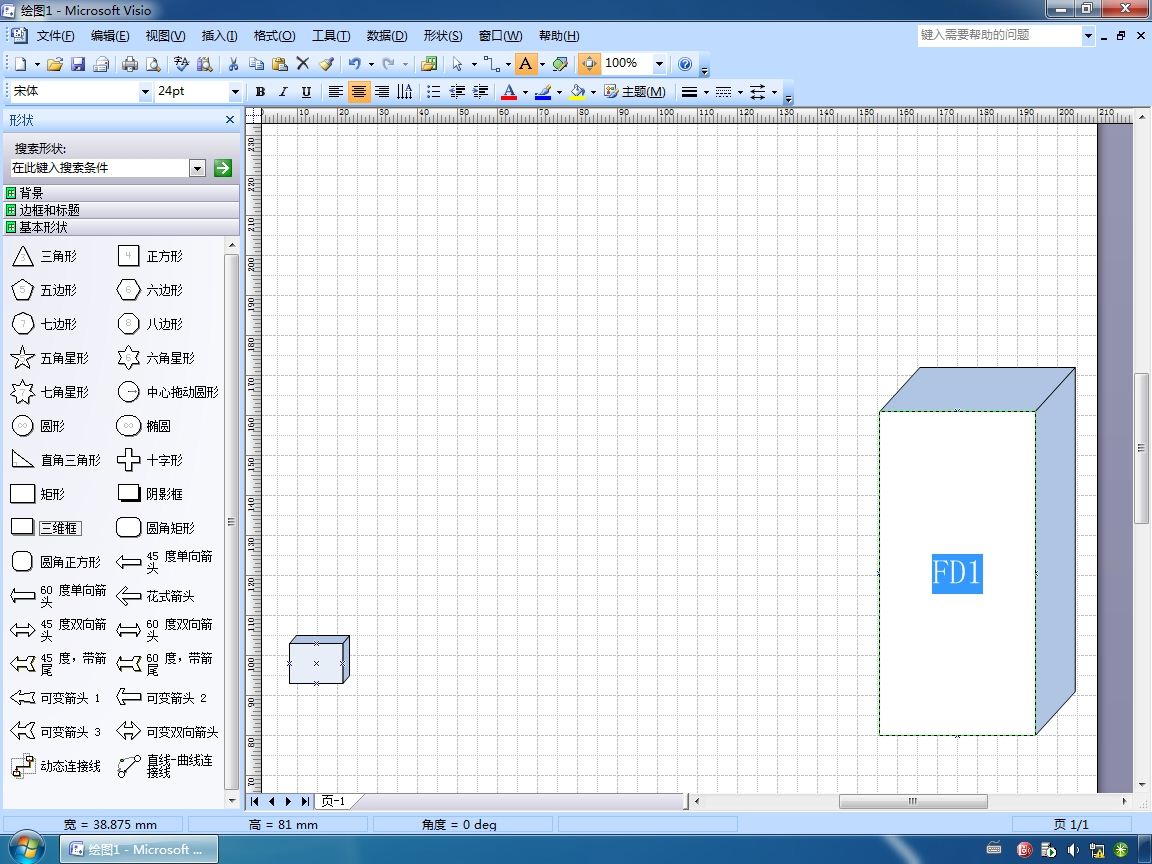Open a file using the folder icon

54,64
